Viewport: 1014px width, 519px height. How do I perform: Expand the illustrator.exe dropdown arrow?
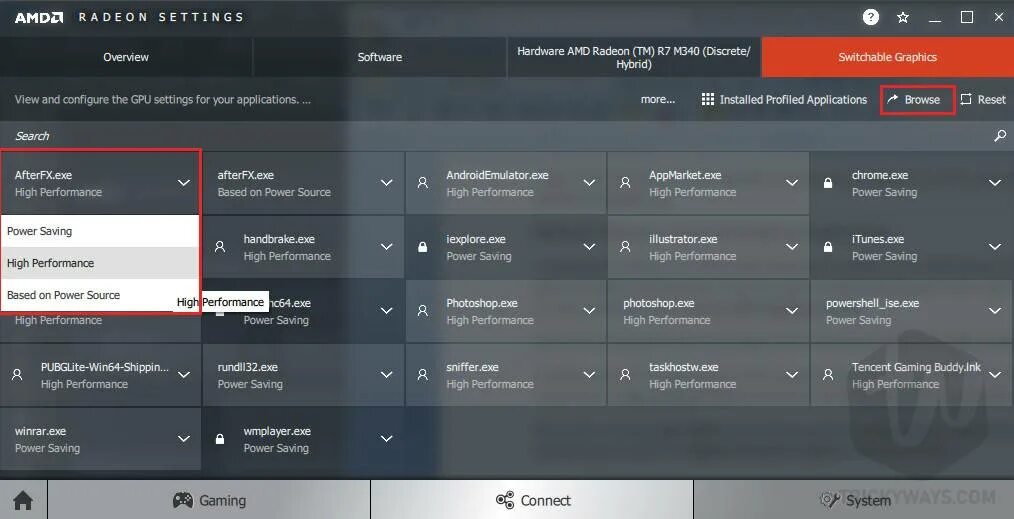click(x=792, y=247)
